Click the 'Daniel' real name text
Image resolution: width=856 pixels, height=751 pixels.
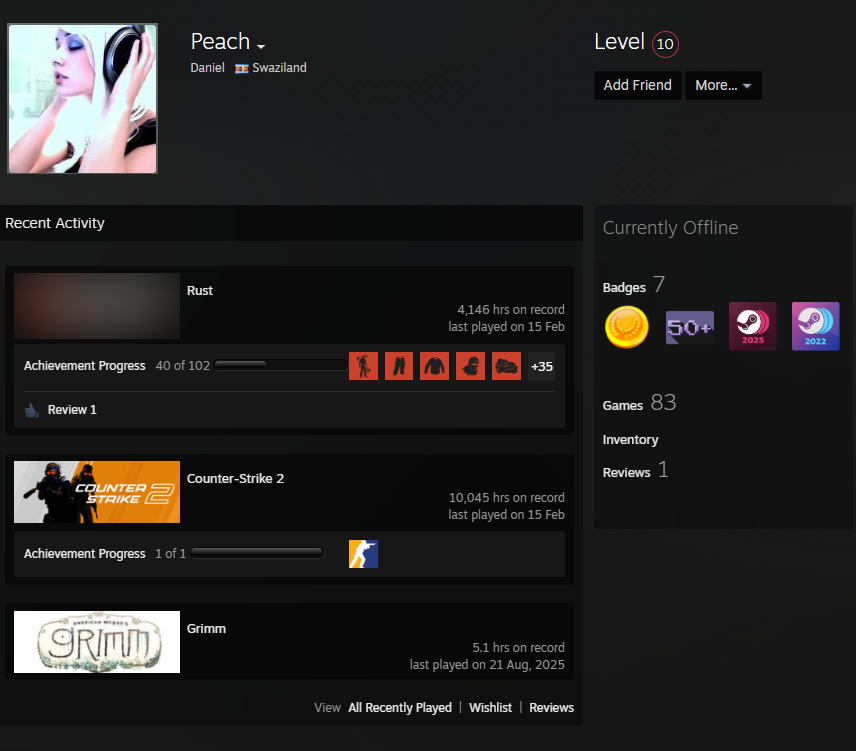[x=207, y=68]
